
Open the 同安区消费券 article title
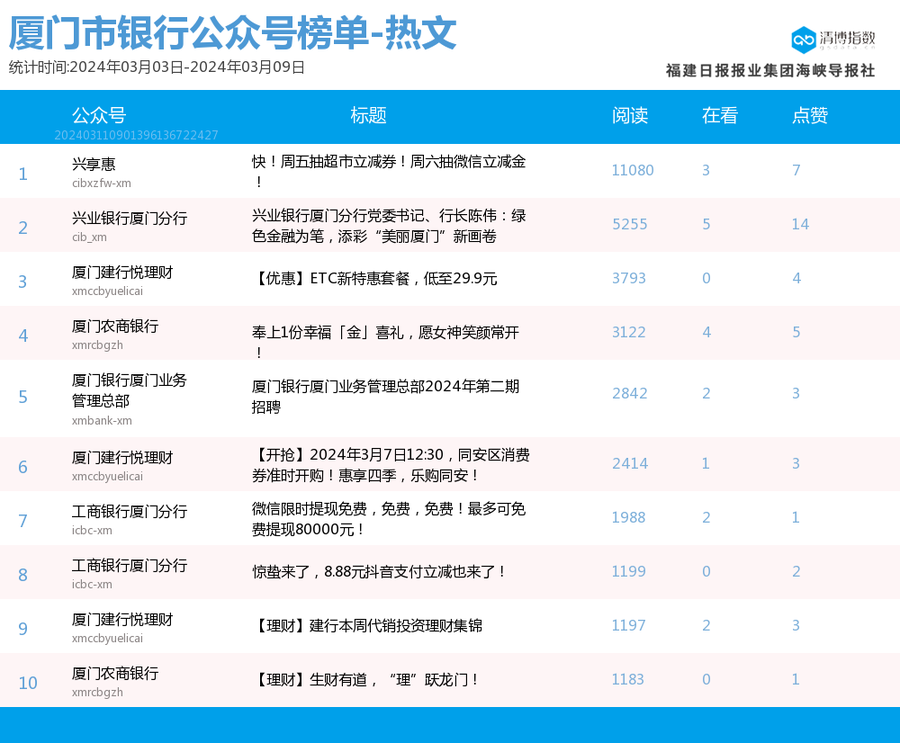coord(390,465)
